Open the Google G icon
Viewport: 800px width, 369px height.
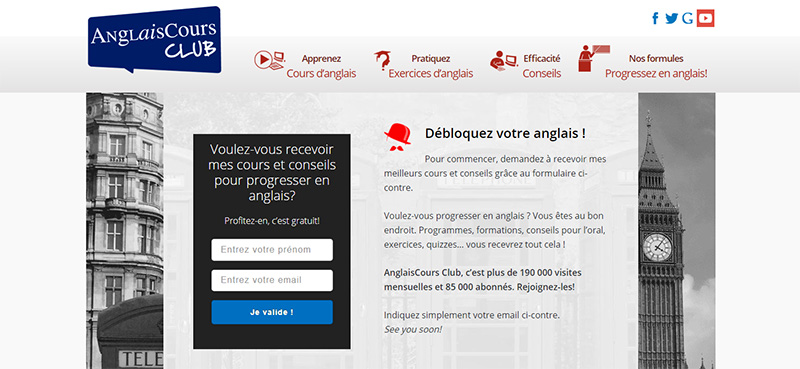click(x=688, y=18)
